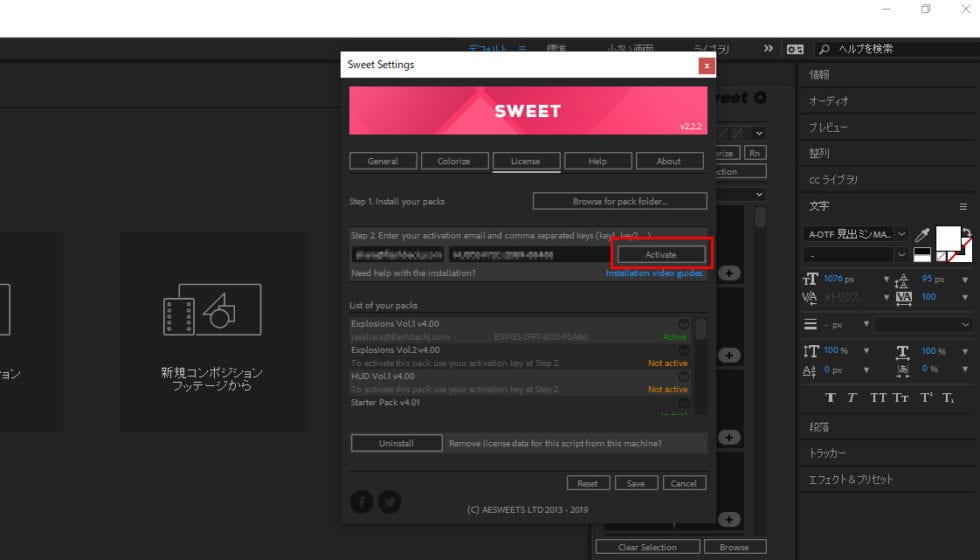The height and width of the screenshot is (560, 980).
Task: Show hidden workspaces with double chevron
Action: (x=768, y=49)
